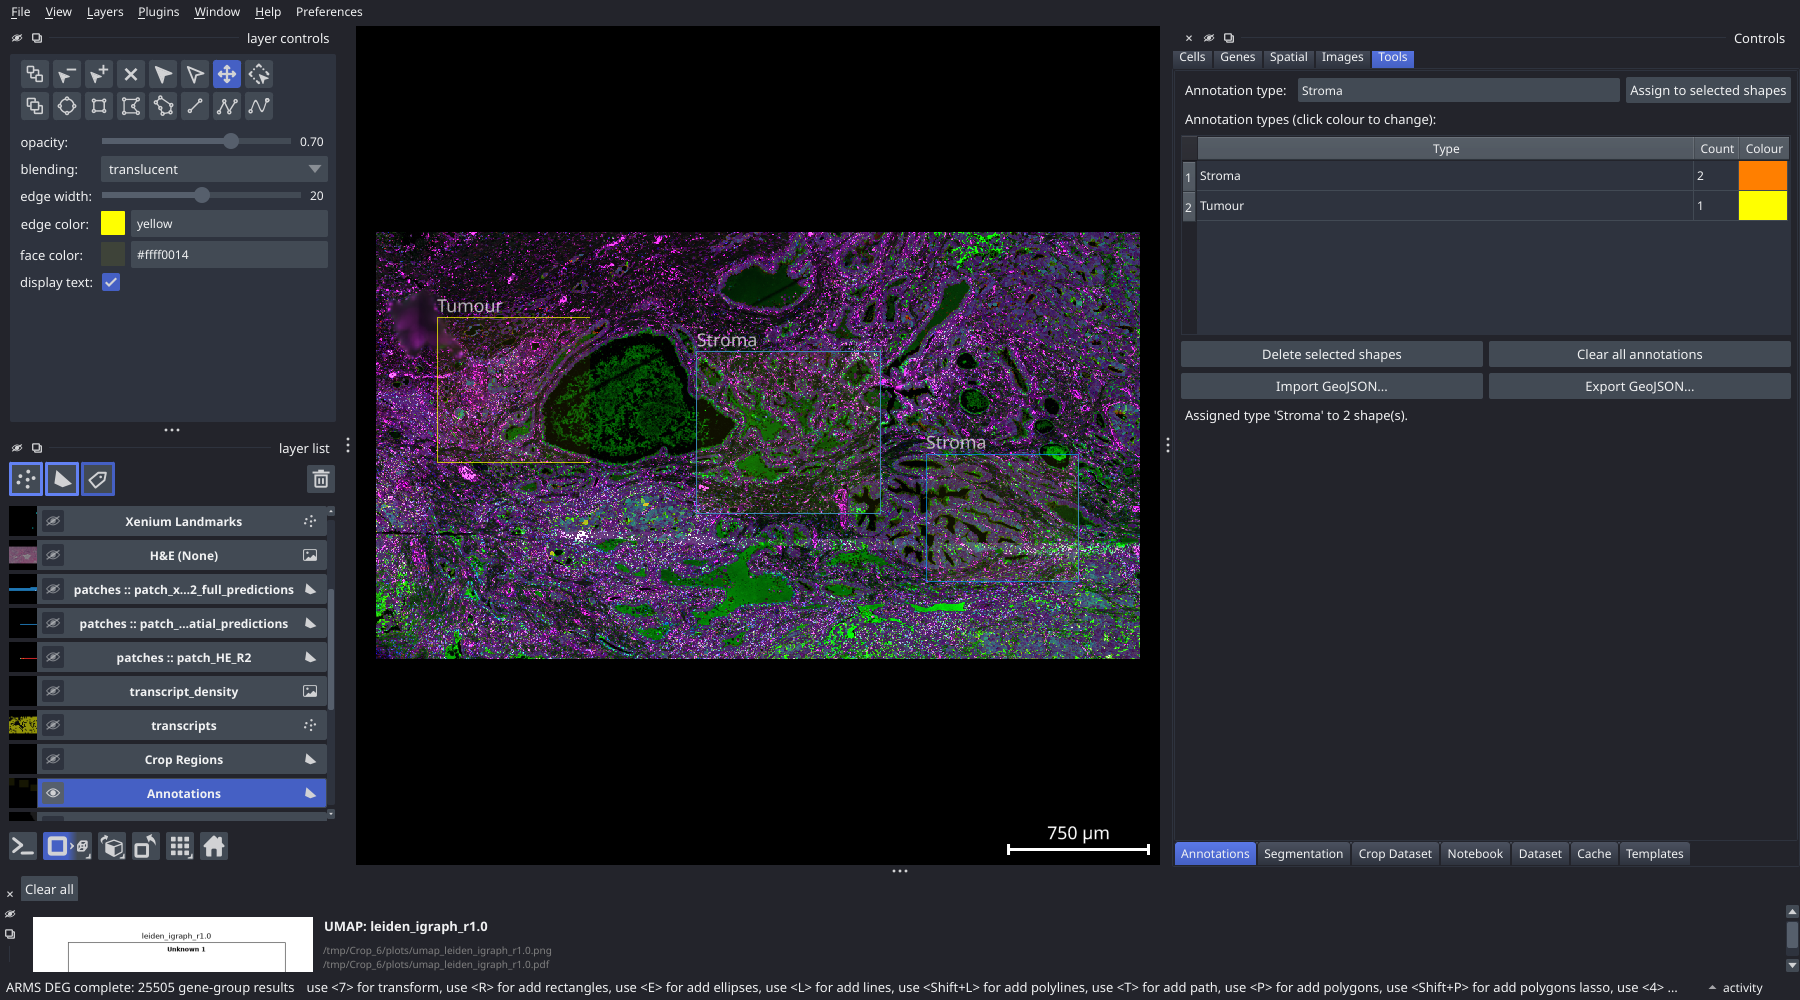The image size is (1800, 1000).
Task: Activate the Transform mode tool
Action: [259, 74]
